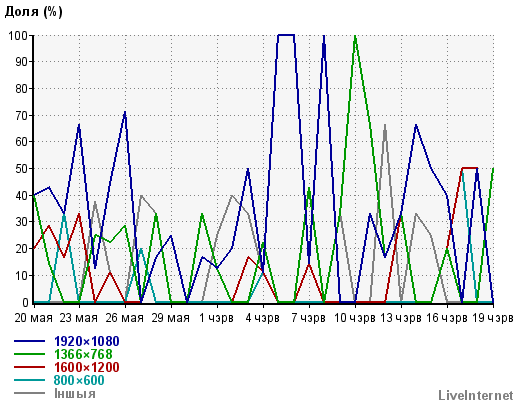
Task: Click the gray Іншыя legend label
Action: 75,394
